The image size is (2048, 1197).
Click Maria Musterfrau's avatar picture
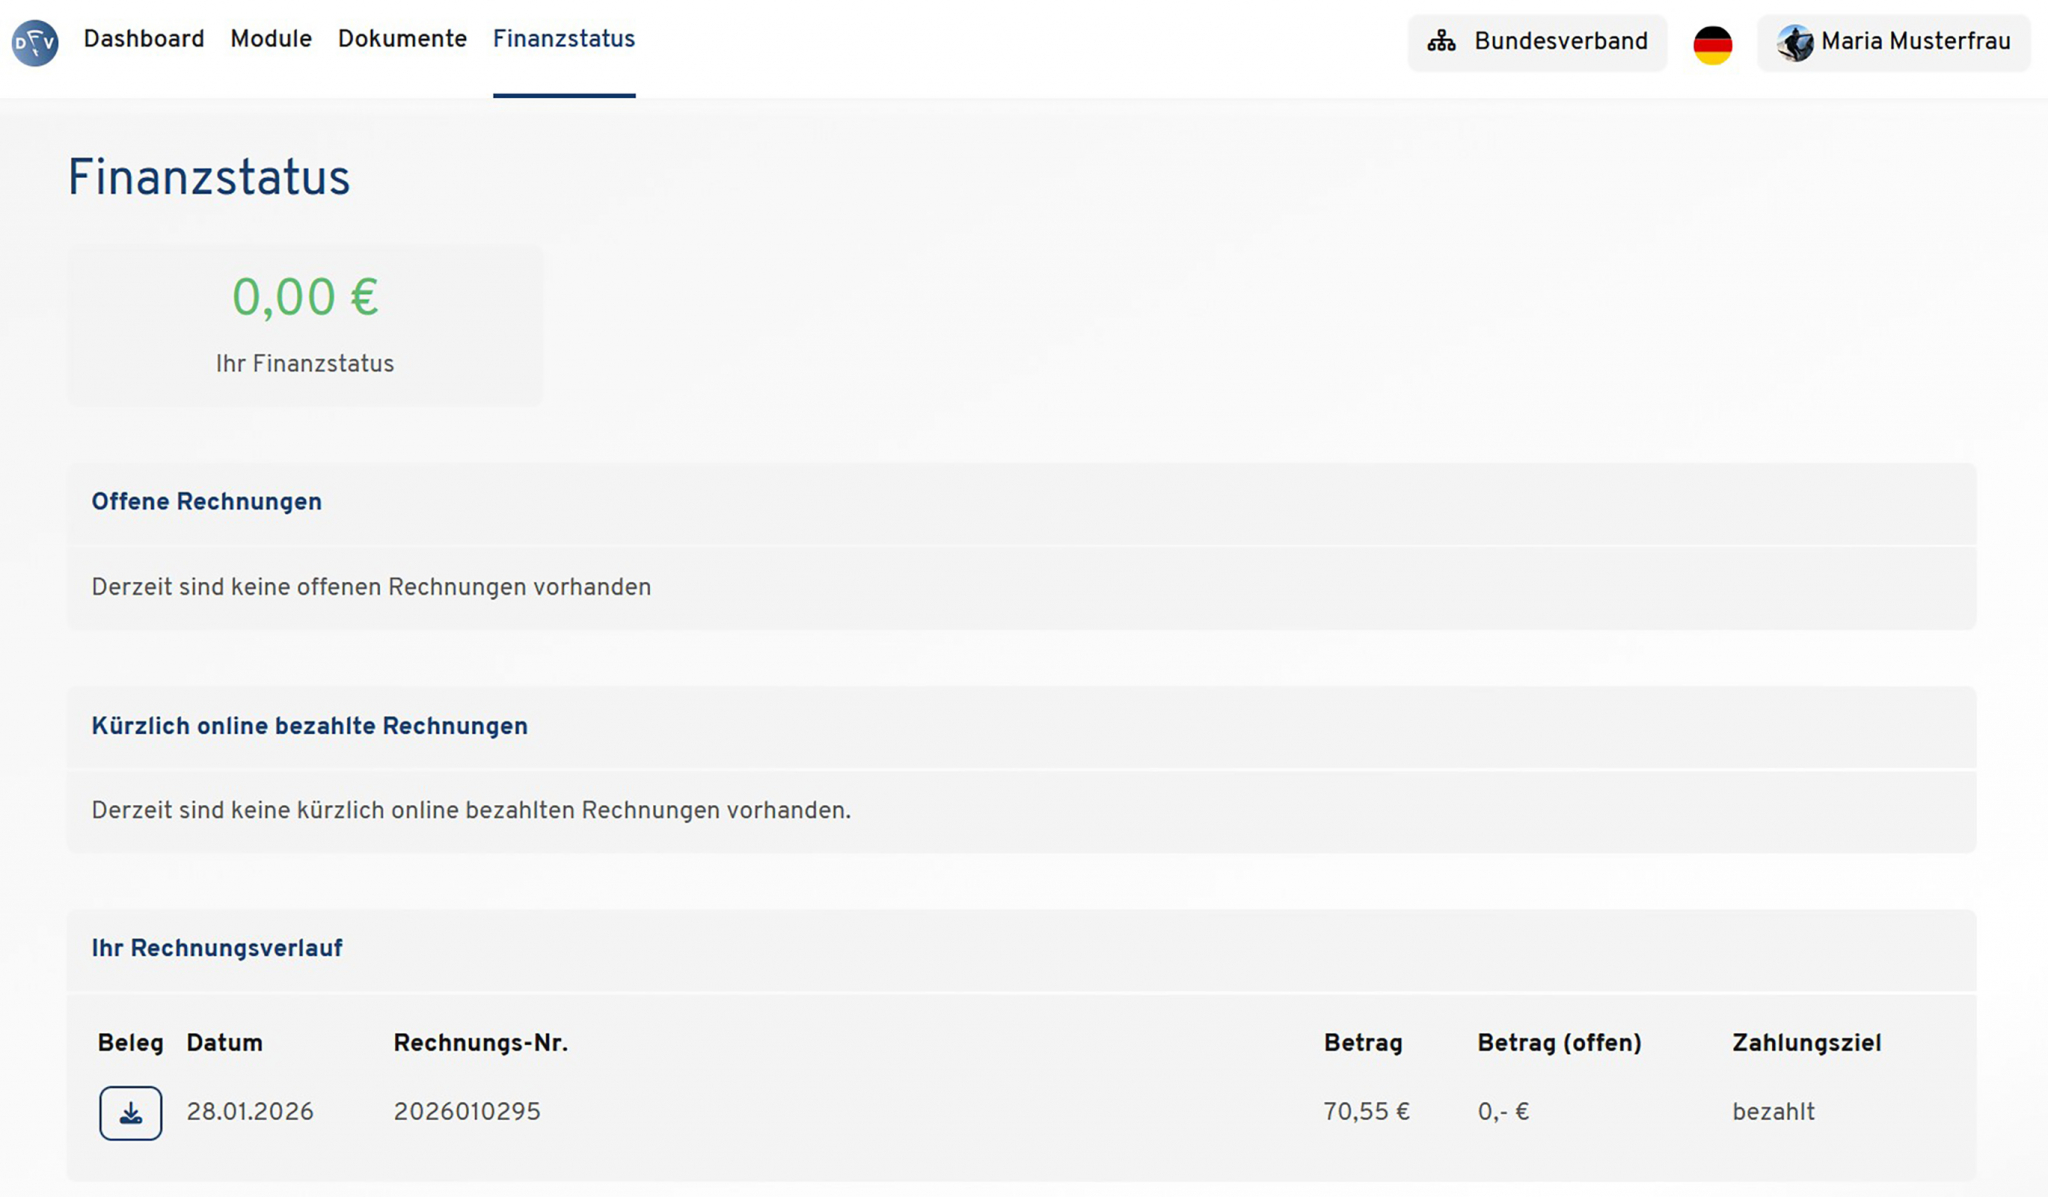tap(1795, 43)
